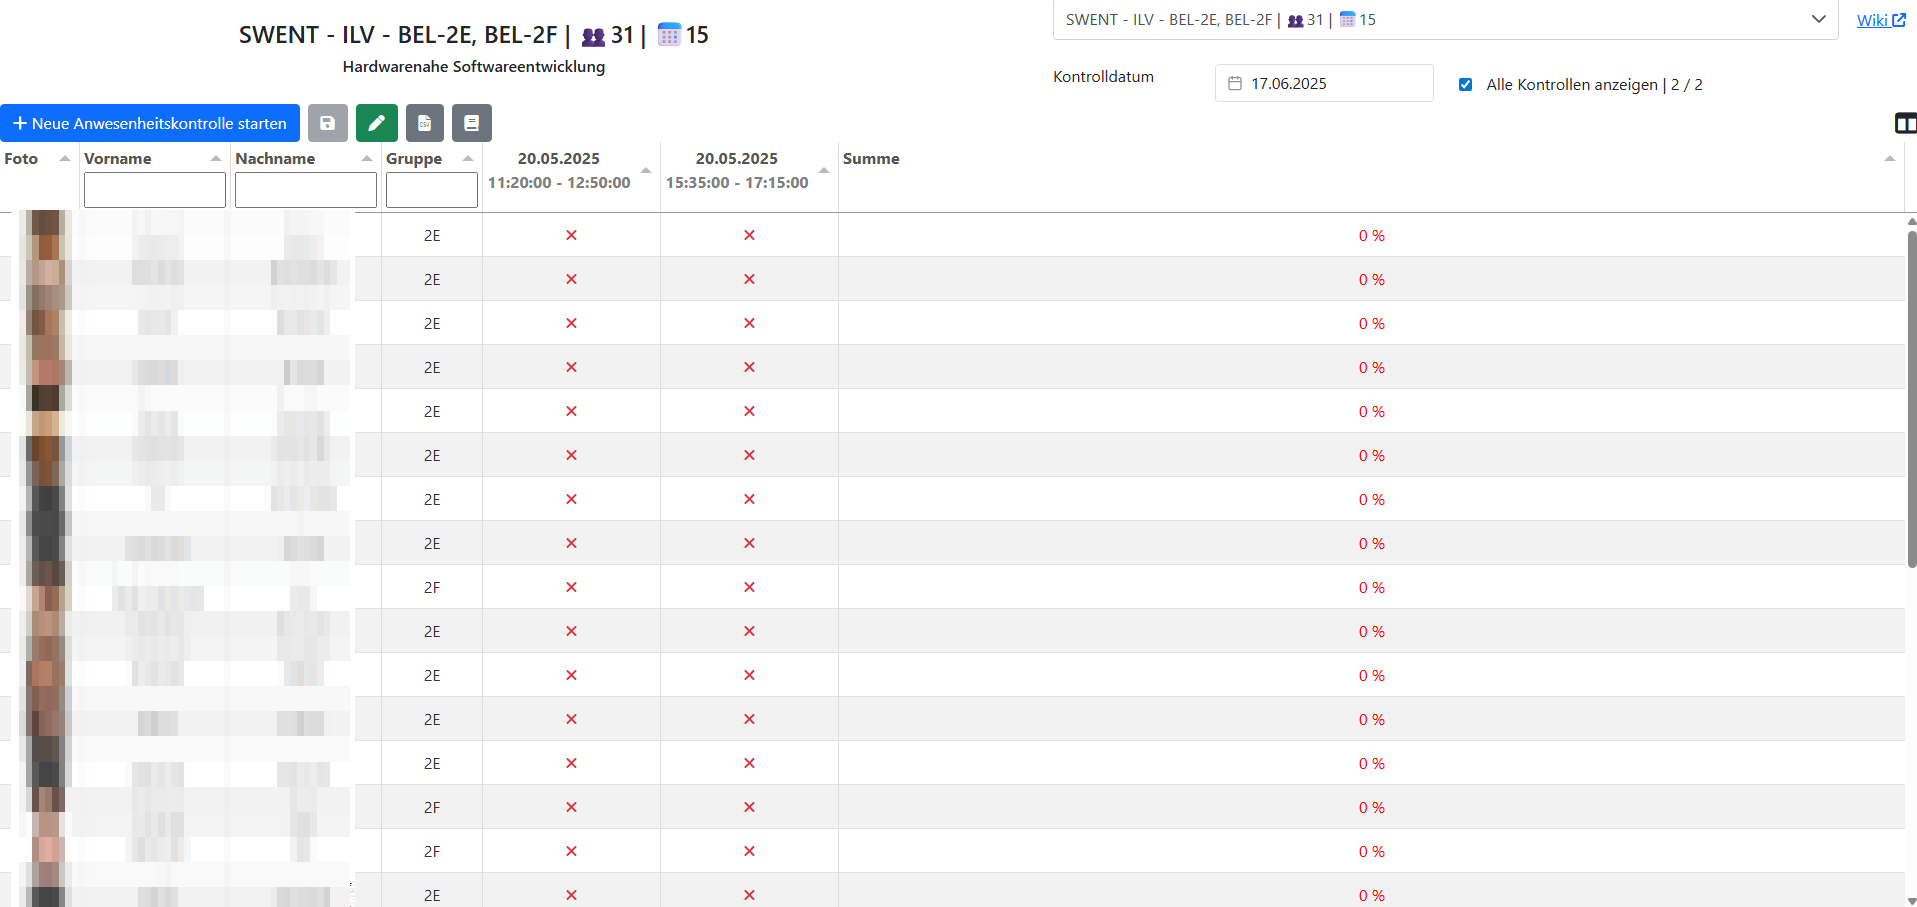Image resolution: width=1917 pixels, height=907 pixels.
Task: Open column chooser icon at table's right
Action: click(x=1905, y=123)
